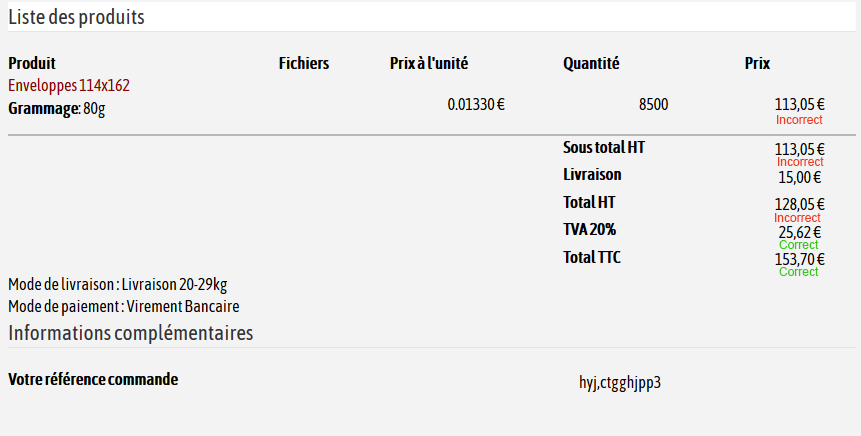
Task: Click the Prix à l'unité column header
Action: click(429, 63)
